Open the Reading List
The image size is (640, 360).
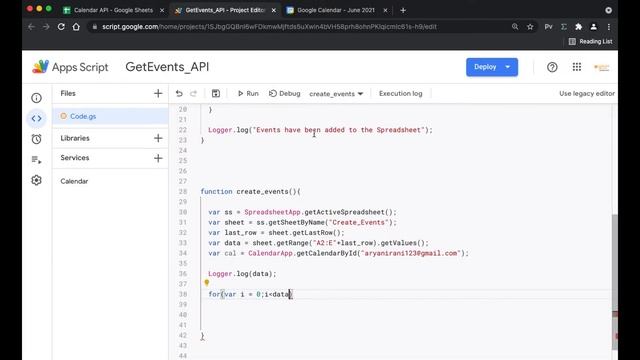click(590, 41)
